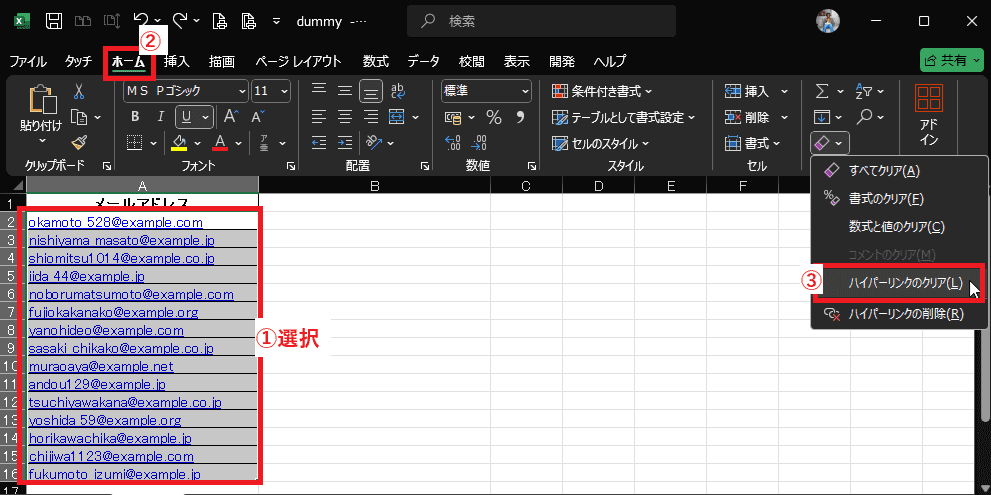Open the font size dropdown

(287, 91)
